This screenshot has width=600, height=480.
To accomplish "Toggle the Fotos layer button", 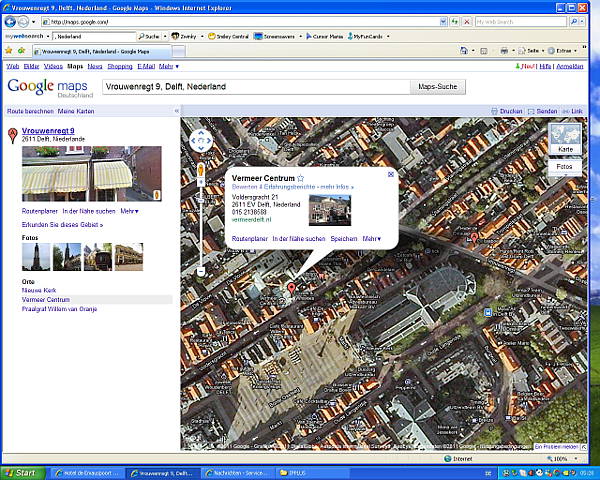I will [565, 167].
